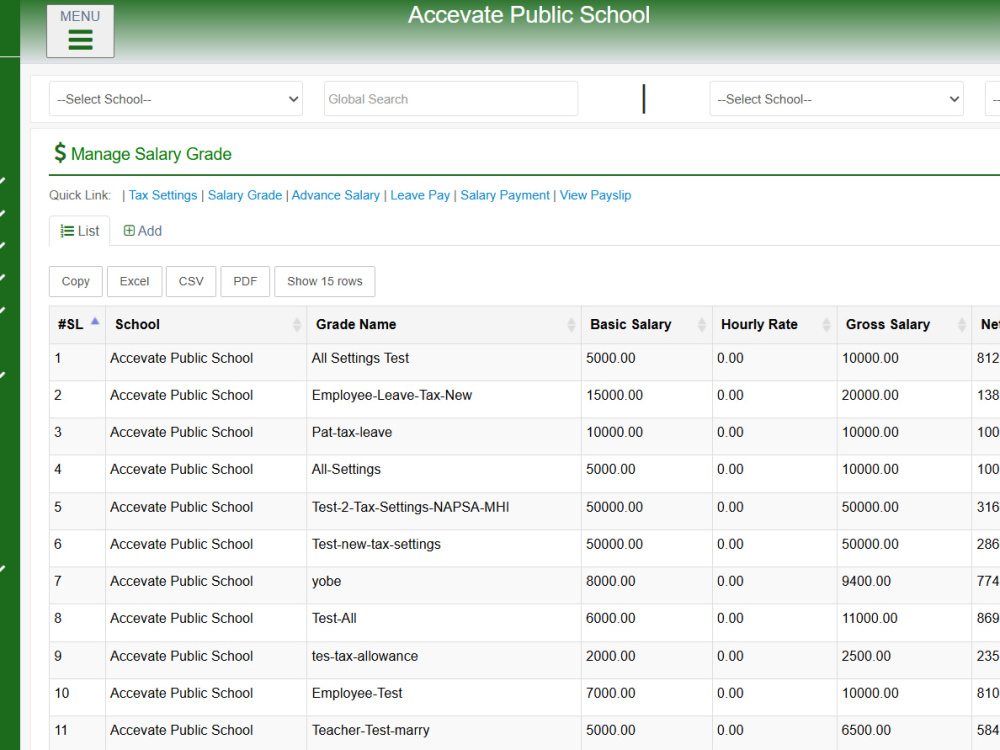
Task: Open the Advance Salary quick link
Action: point(335,195)
